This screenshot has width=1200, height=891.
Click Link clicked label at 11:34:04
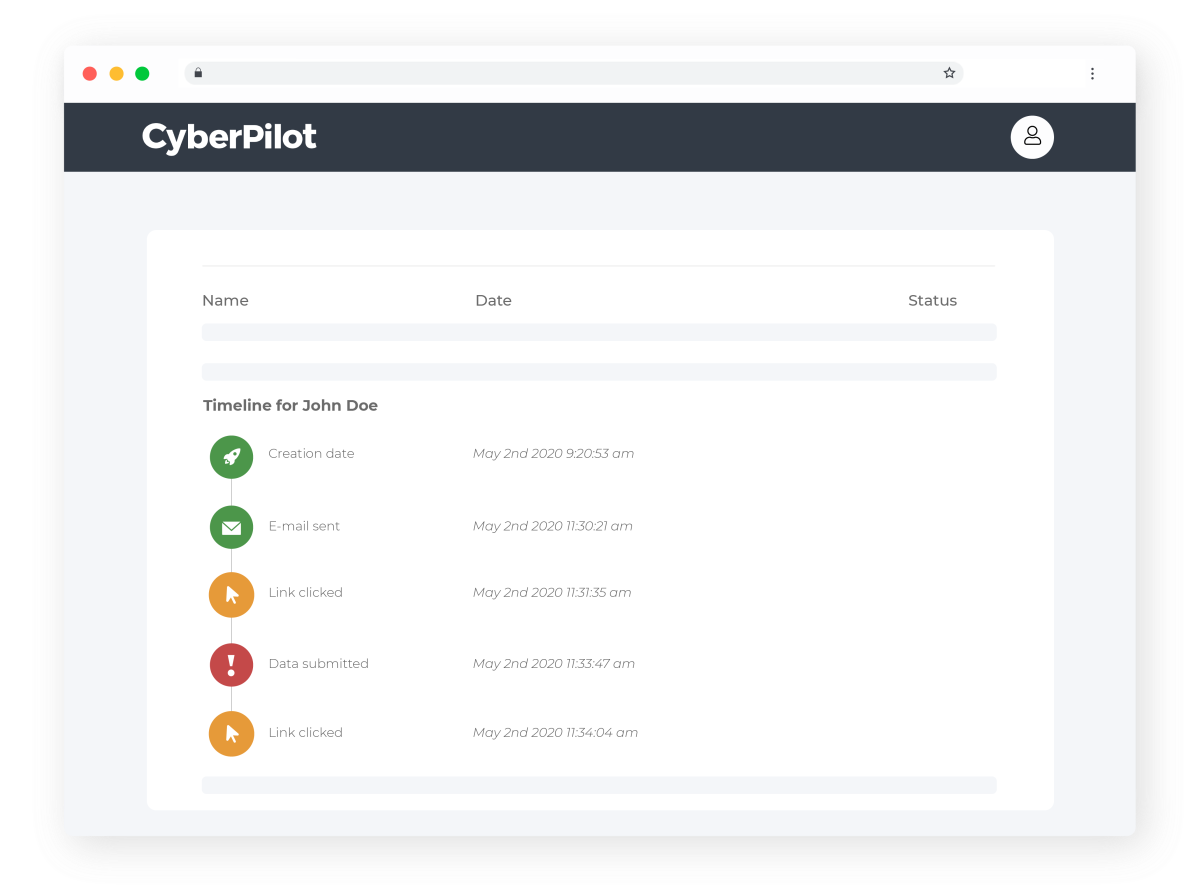305,732
